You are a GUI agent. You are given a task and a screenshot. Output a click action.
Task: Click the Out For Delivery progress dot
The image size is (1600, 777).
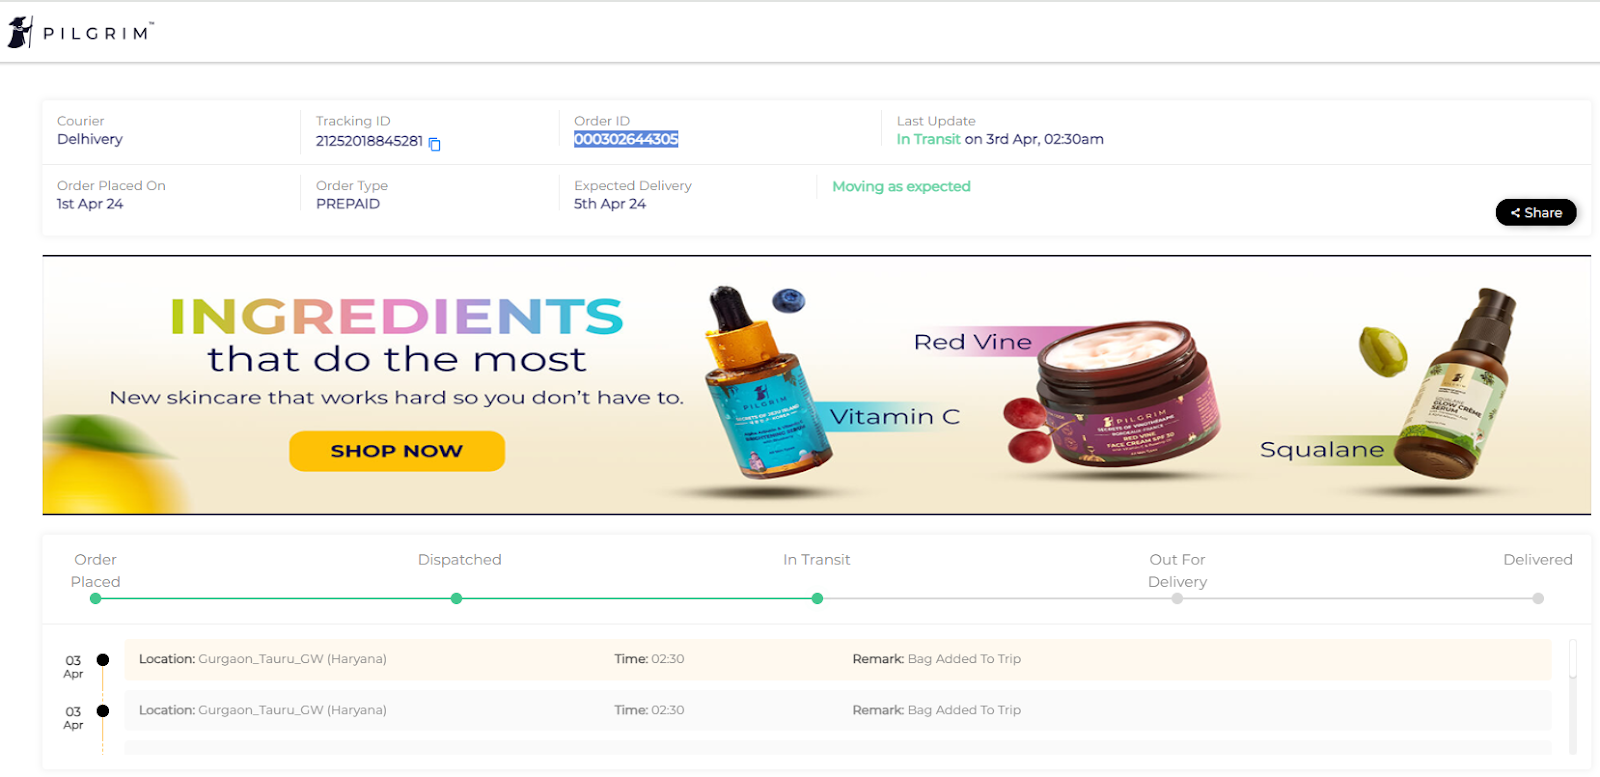point(1177,598)
